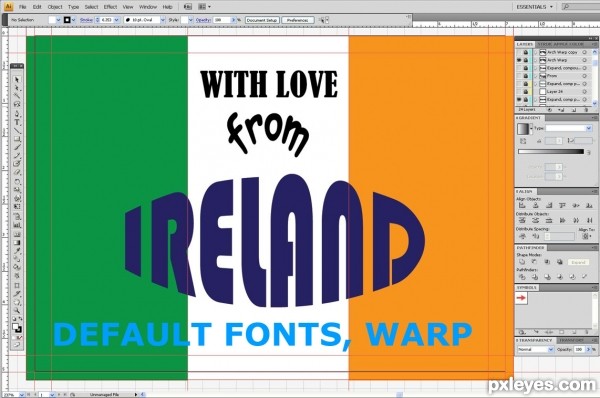The image size is (600, 398).
Task: Click the black stroke swatch in control bar
Action: tap(67, 20)
